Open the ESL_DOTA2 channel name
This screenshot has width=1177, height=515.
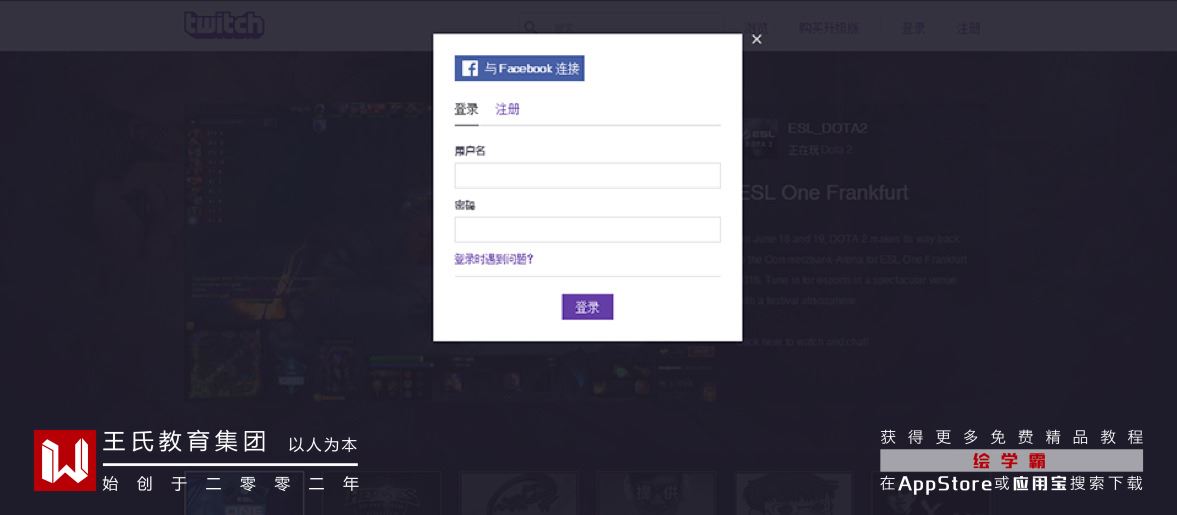coord(827,128)
